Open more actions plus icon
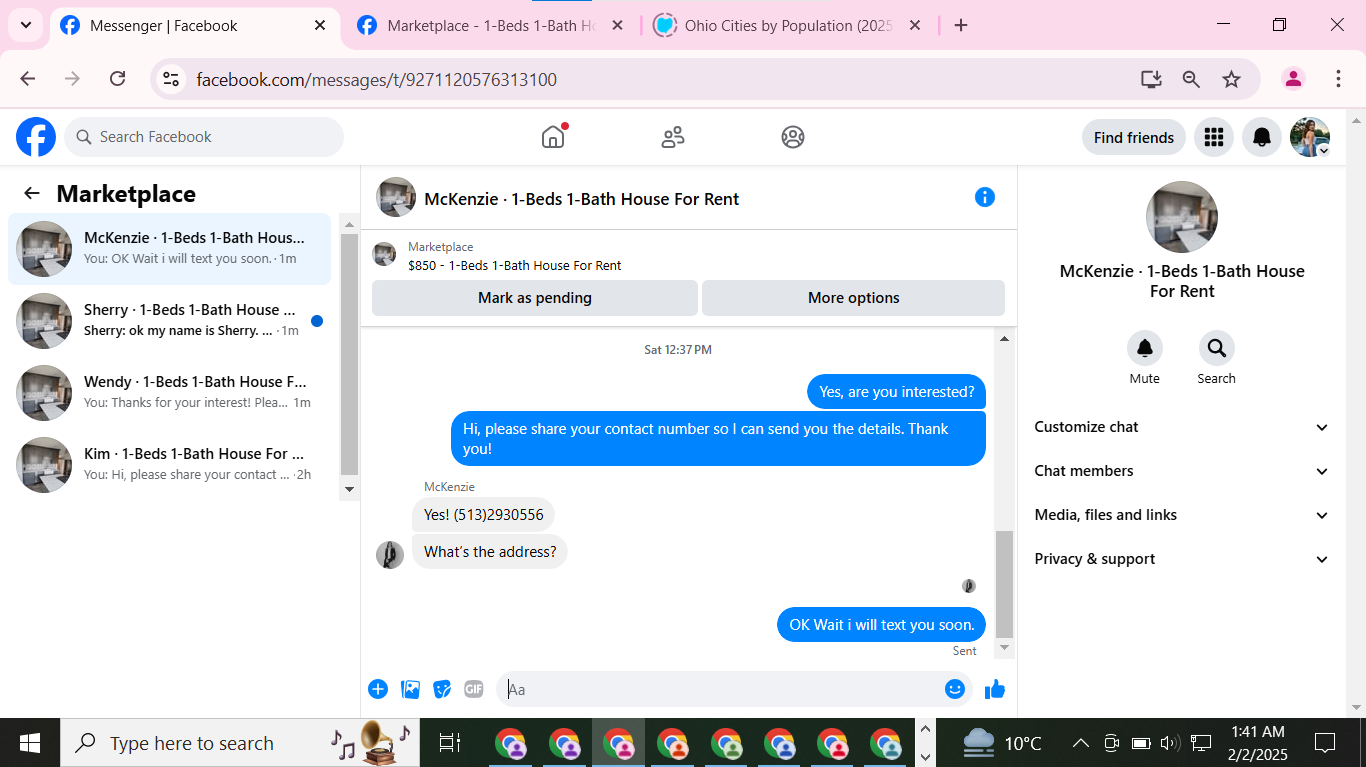The image size is (1366, 767). click(x=378, y=689)
